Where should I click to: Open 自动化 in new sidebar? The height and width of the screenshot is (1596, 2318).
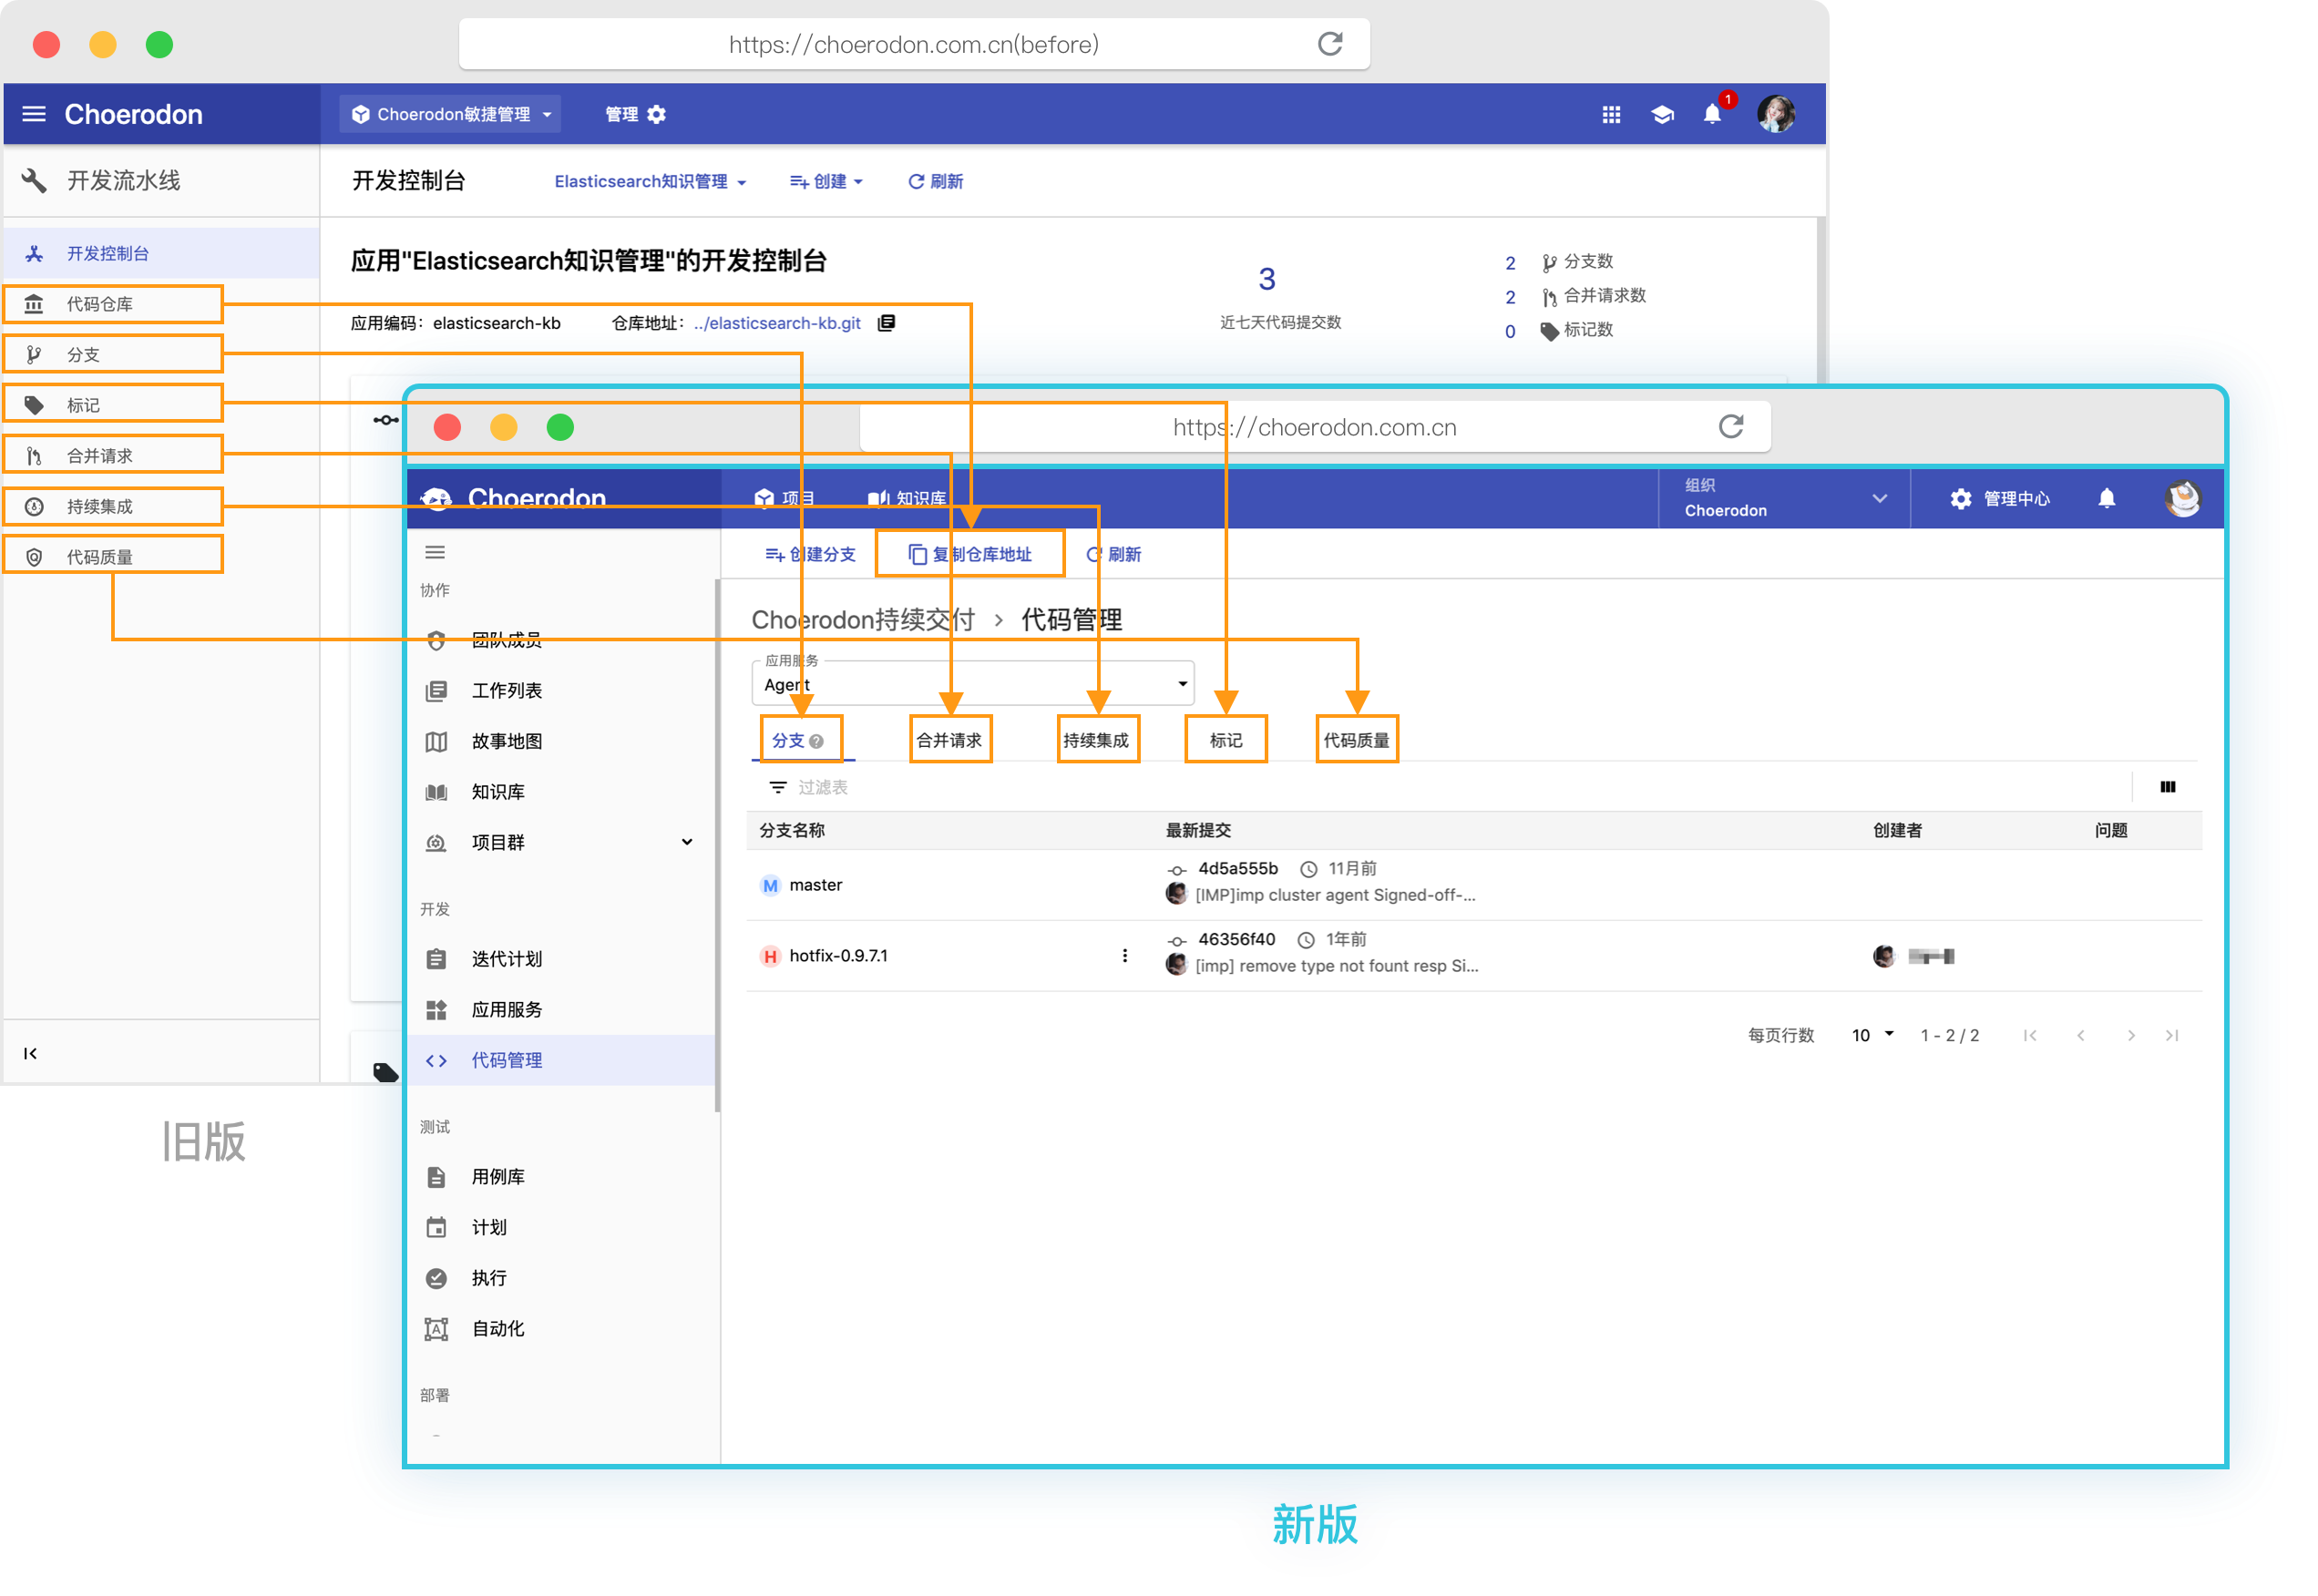tap(563, 1329)
